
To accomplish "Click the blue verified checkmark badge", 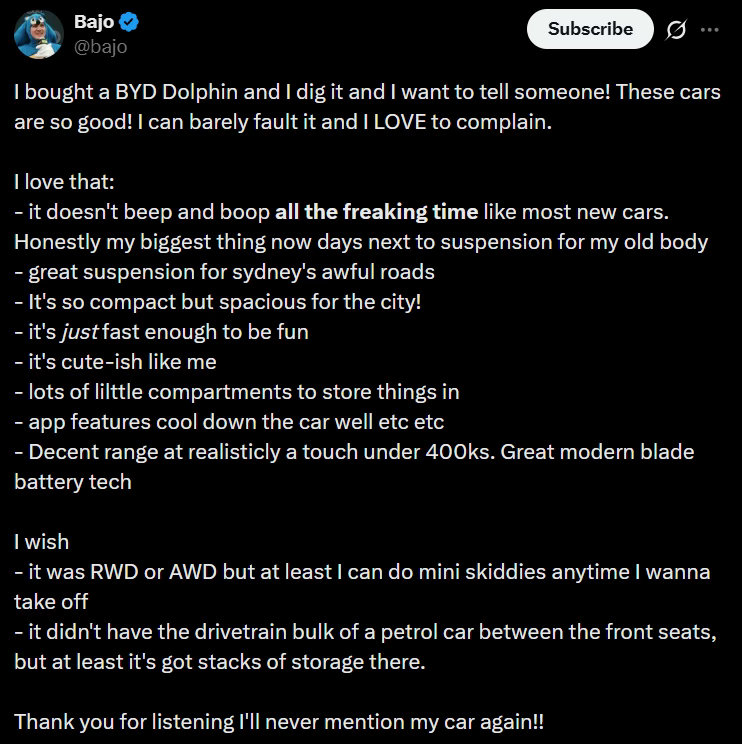I will tap(131, 22).
